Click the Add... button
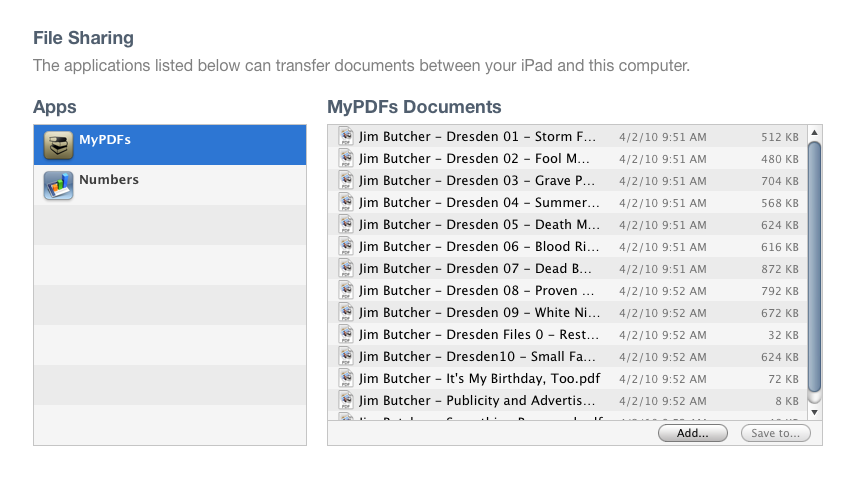853x484 pixels. (693, 433)
